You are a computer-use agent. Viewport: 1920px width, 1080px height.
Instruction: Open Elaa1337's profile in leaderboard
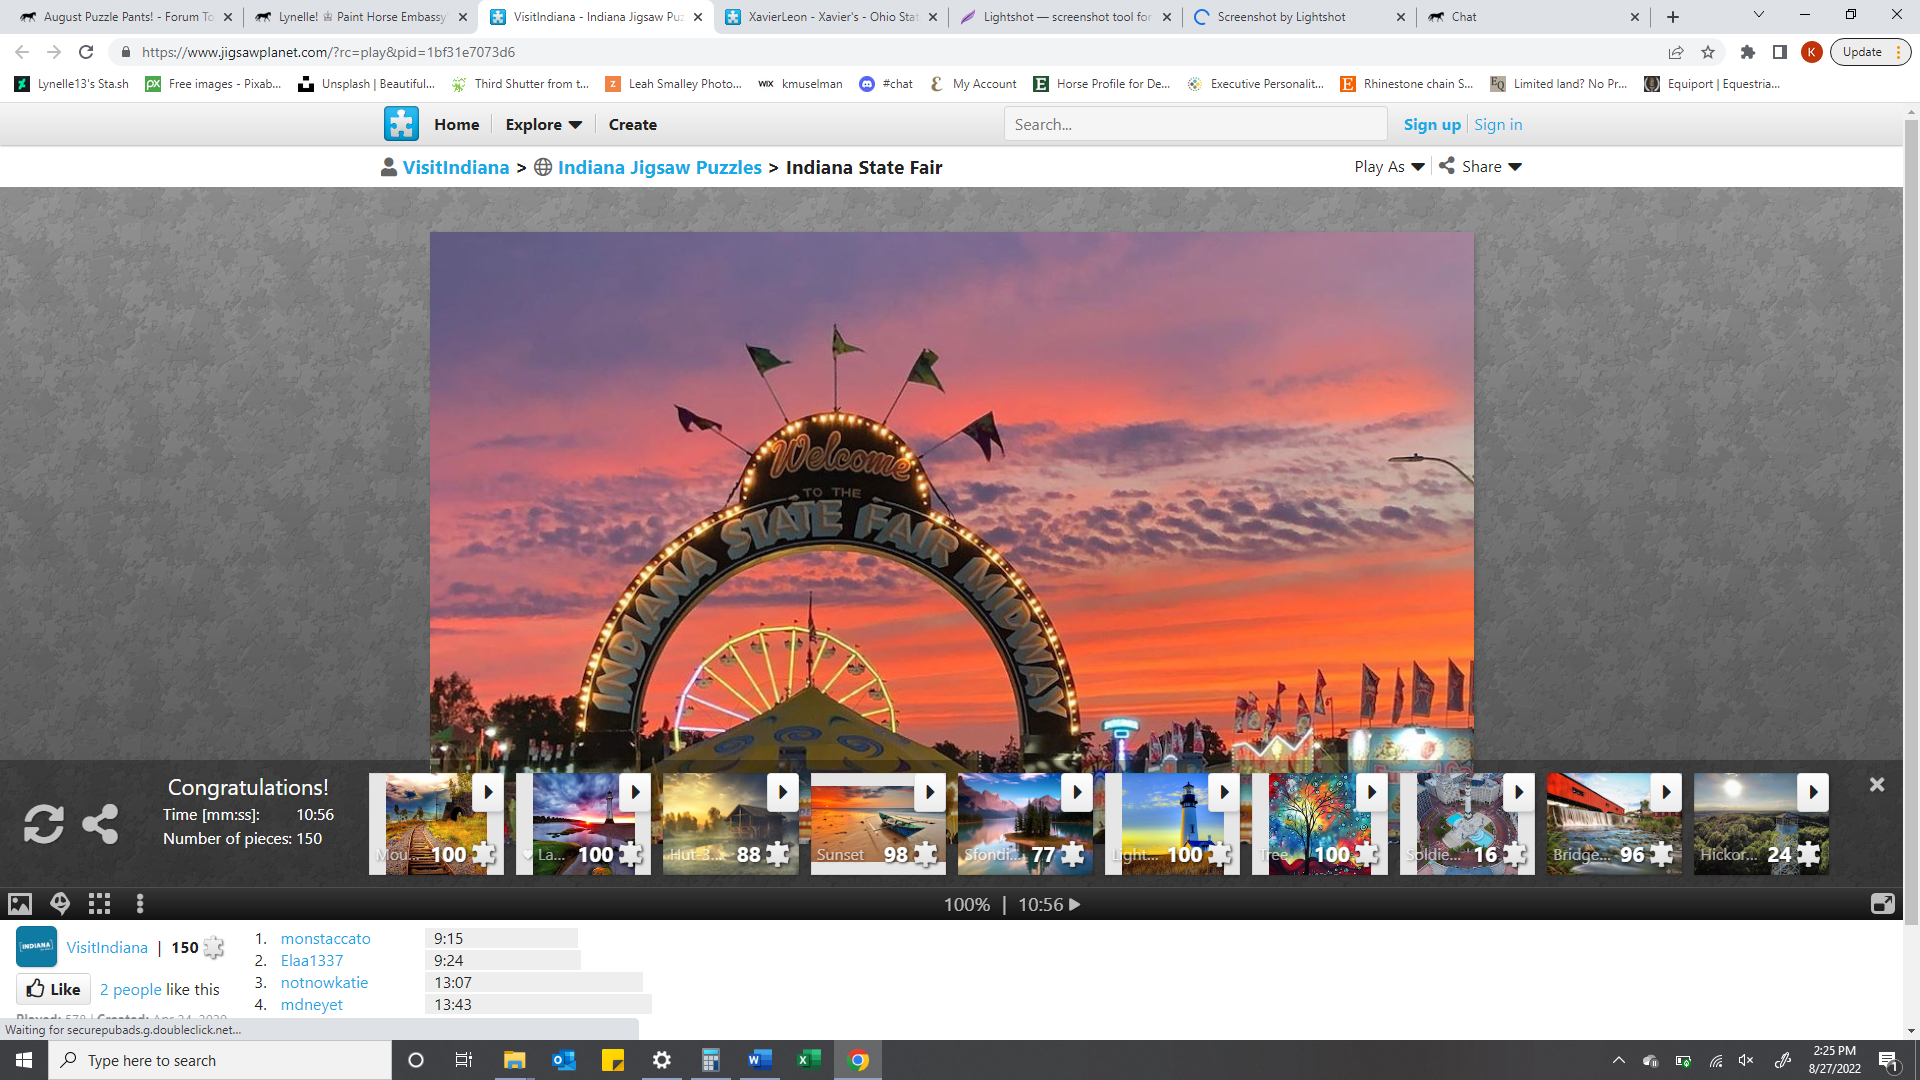click(x=312, y=960)
